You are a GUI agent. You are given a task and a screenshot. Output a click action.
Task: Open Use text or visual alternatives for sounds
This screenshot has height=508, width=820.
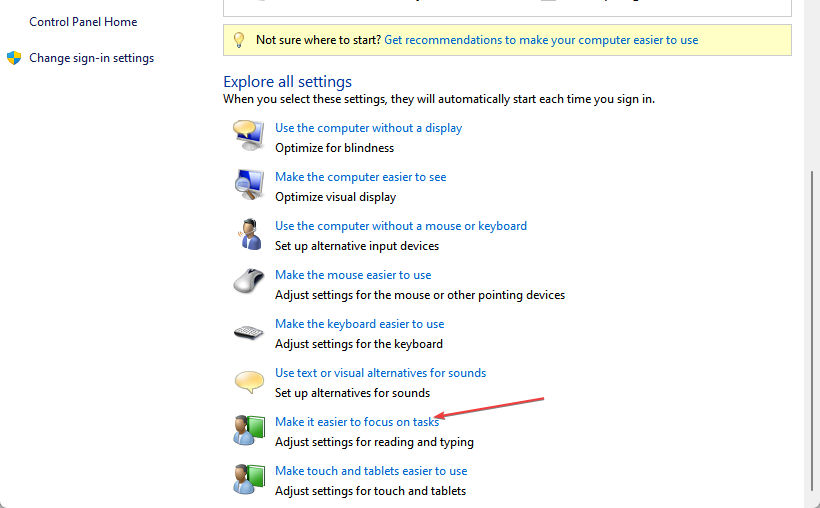(380, 373)
